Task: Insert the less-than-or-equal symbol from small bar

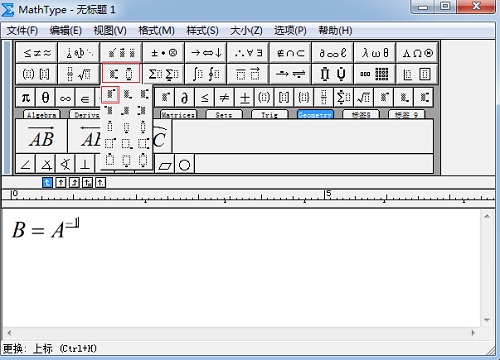Action: 204,98
